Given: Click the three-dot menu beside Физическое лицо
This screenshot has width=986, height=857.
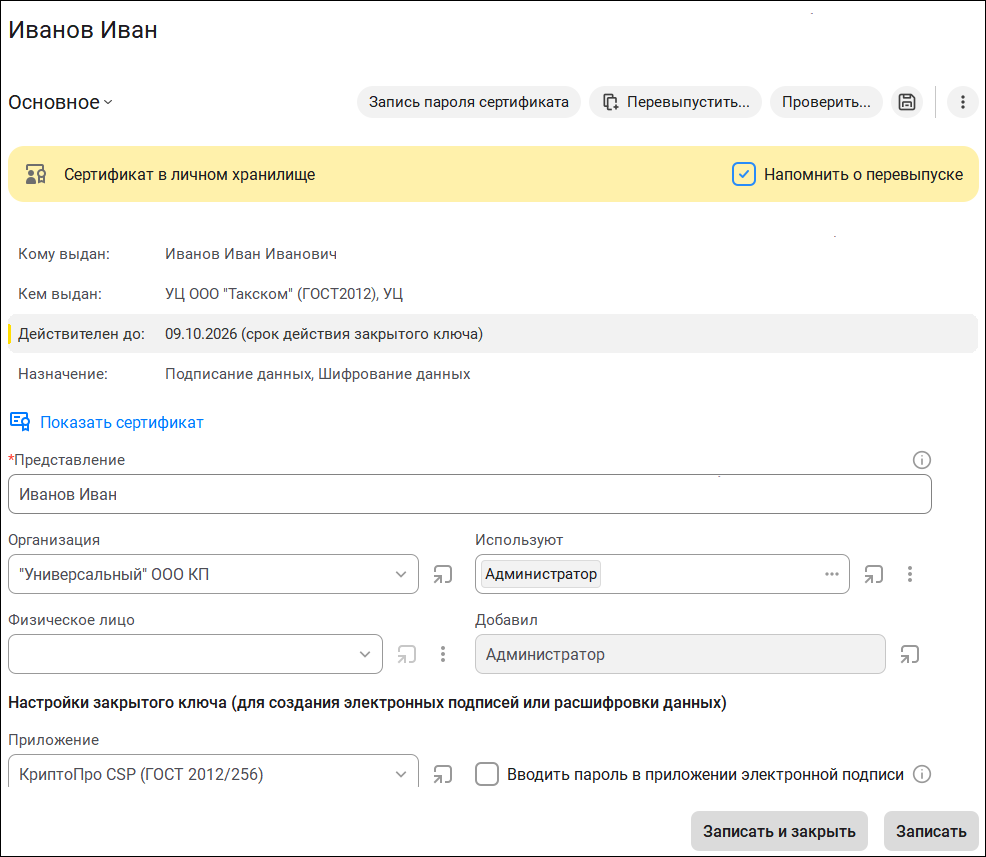Looking at the screenshot, I should pos(443,654).
